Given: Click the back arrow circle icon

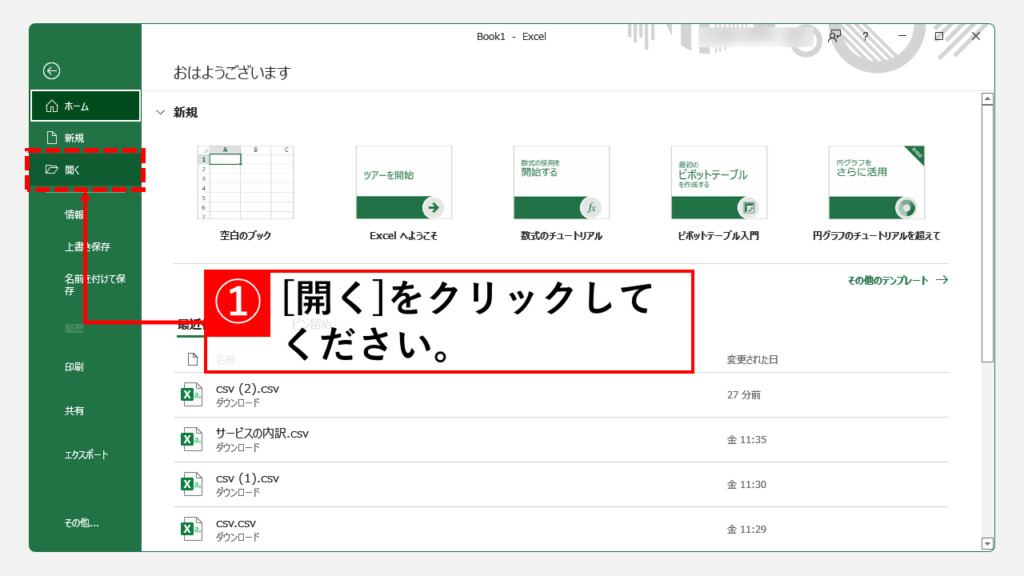Looking at the screenshot, I should [52, 71].
